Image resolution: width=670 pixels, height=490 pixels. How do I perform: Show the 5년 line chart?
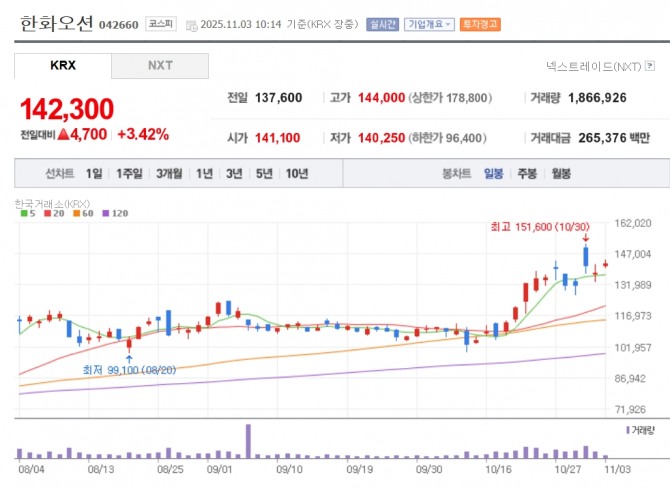click(x=264, y=173)
